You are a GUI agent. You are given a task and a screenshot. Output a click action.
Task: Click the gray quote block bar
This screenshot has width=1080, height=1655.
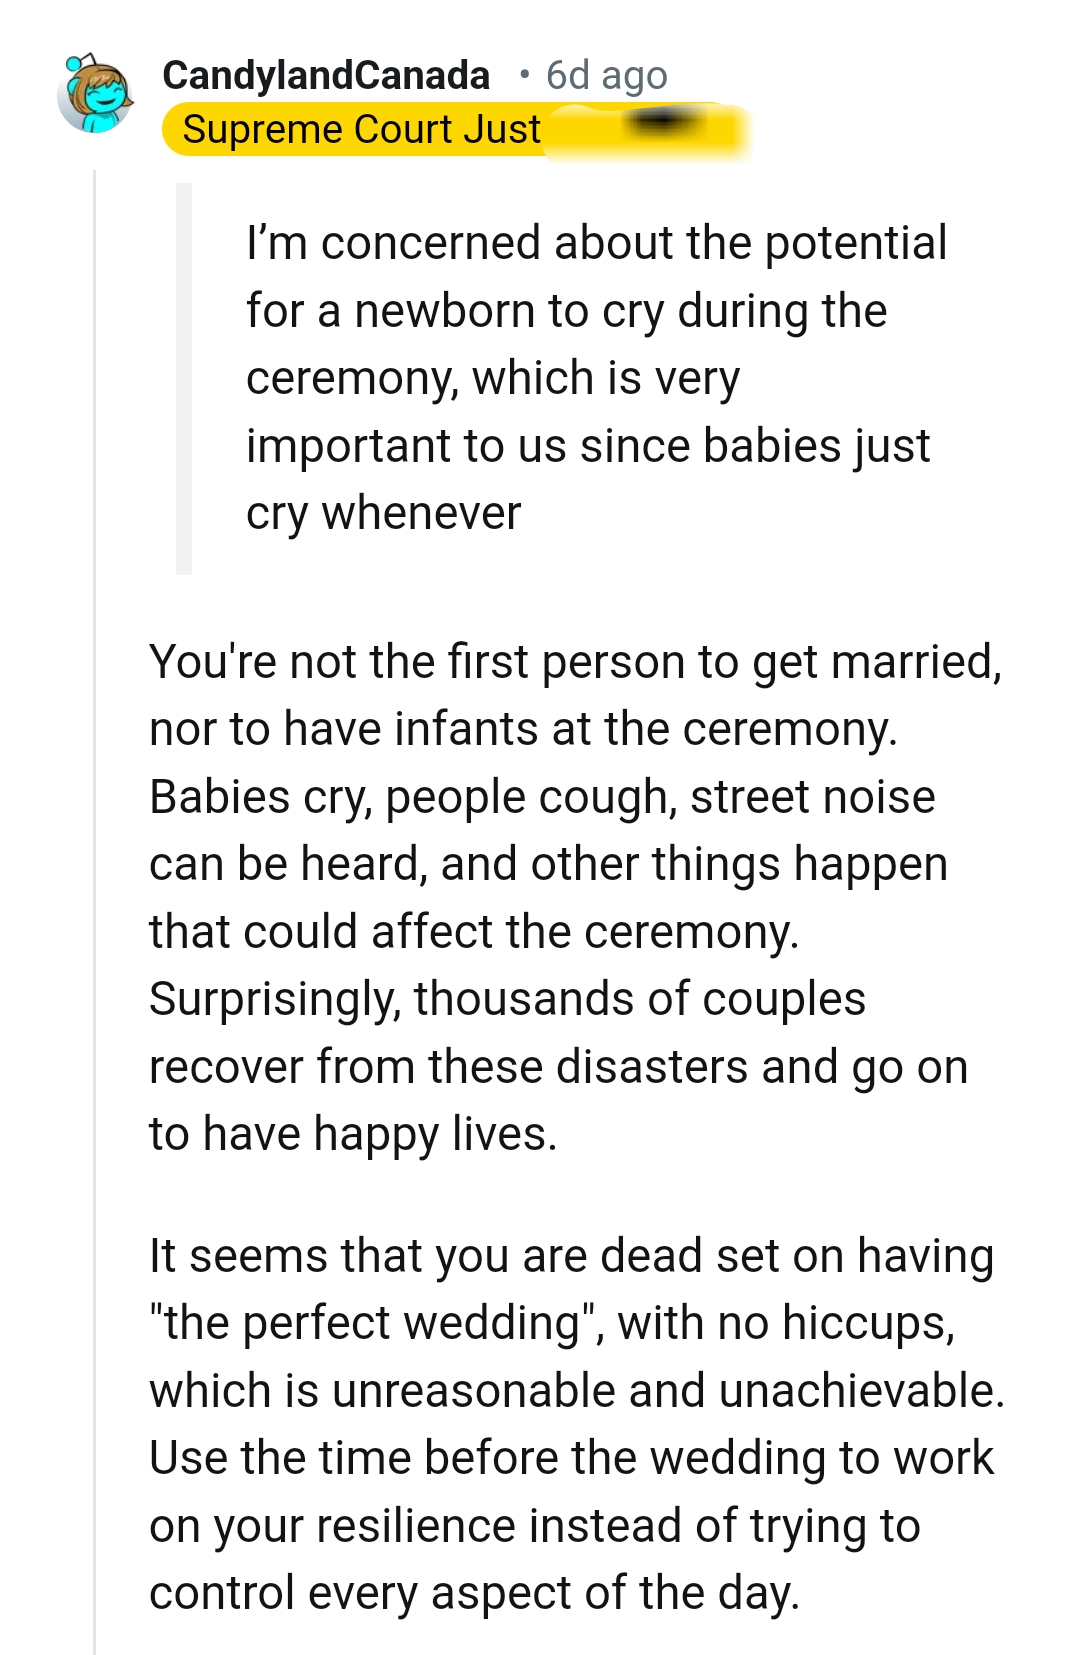(183, 378)
